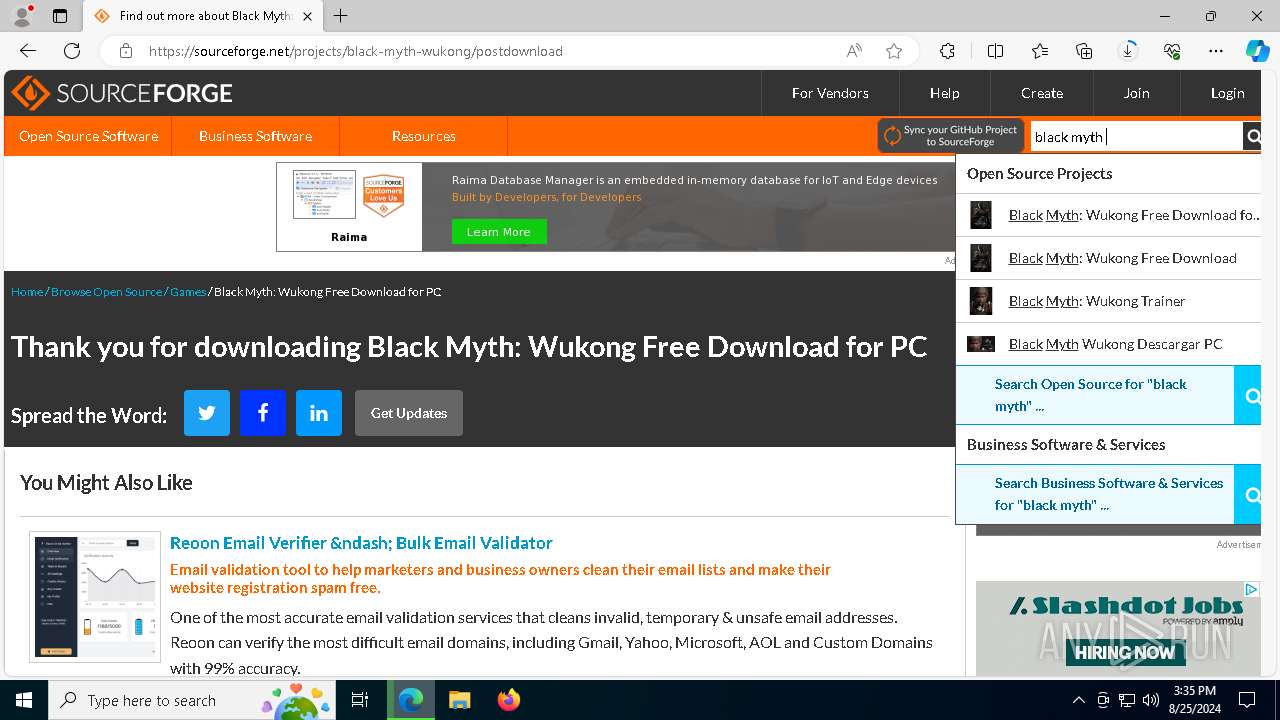
Task: Click magnifier icon next to Search Open Source
Action: click(x=1248, y=396)
